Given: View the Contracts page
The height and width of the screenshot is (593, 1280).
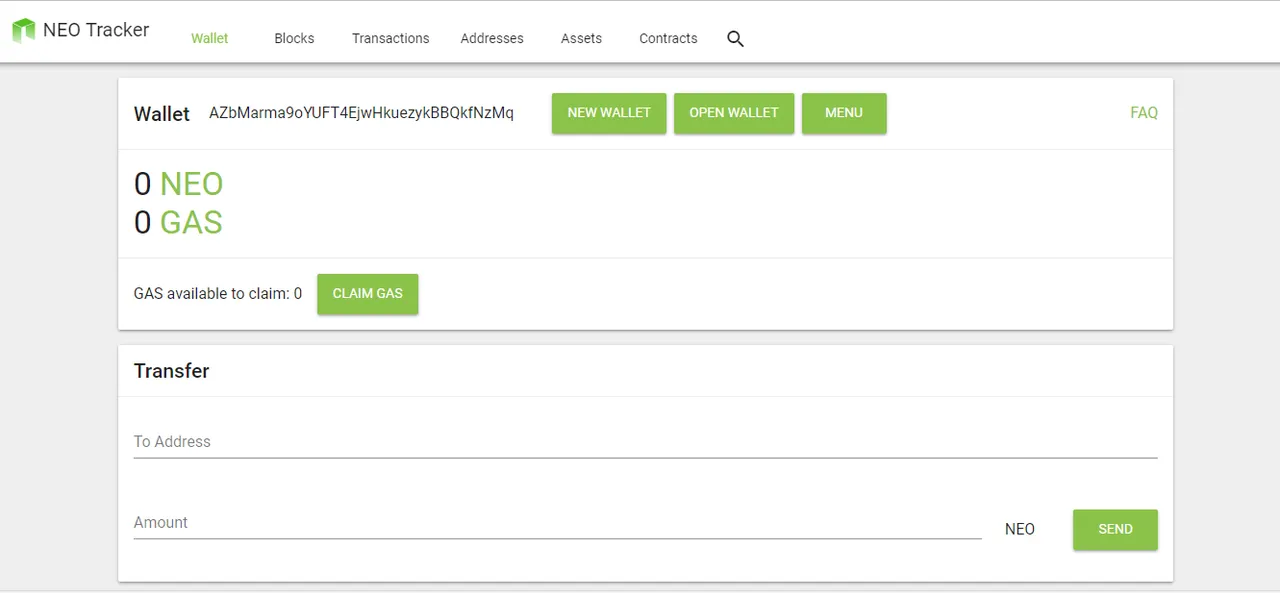Looking at the screenshot, I should coord(668,38).
